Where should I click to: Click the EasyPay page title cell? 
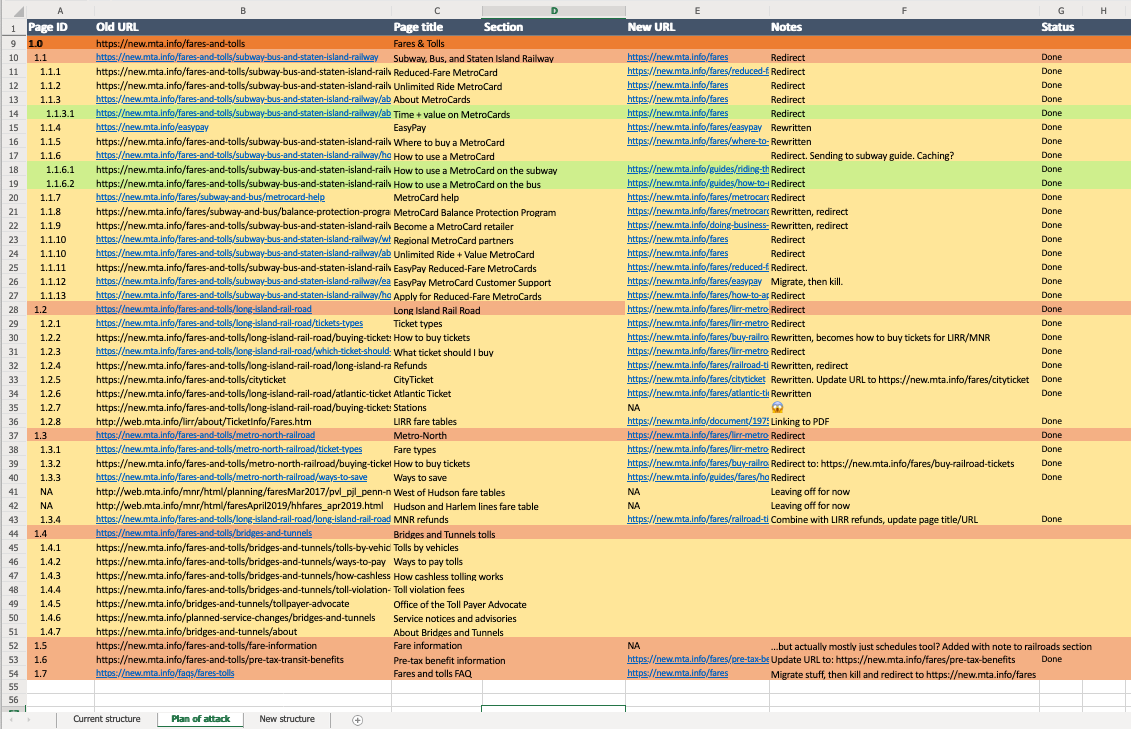437,128
